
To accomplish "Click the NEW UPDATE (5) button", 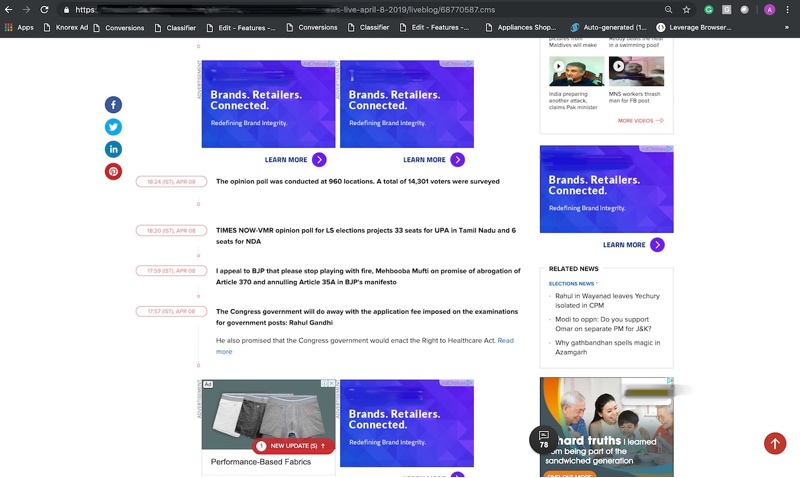I will [x=293, y=446].
